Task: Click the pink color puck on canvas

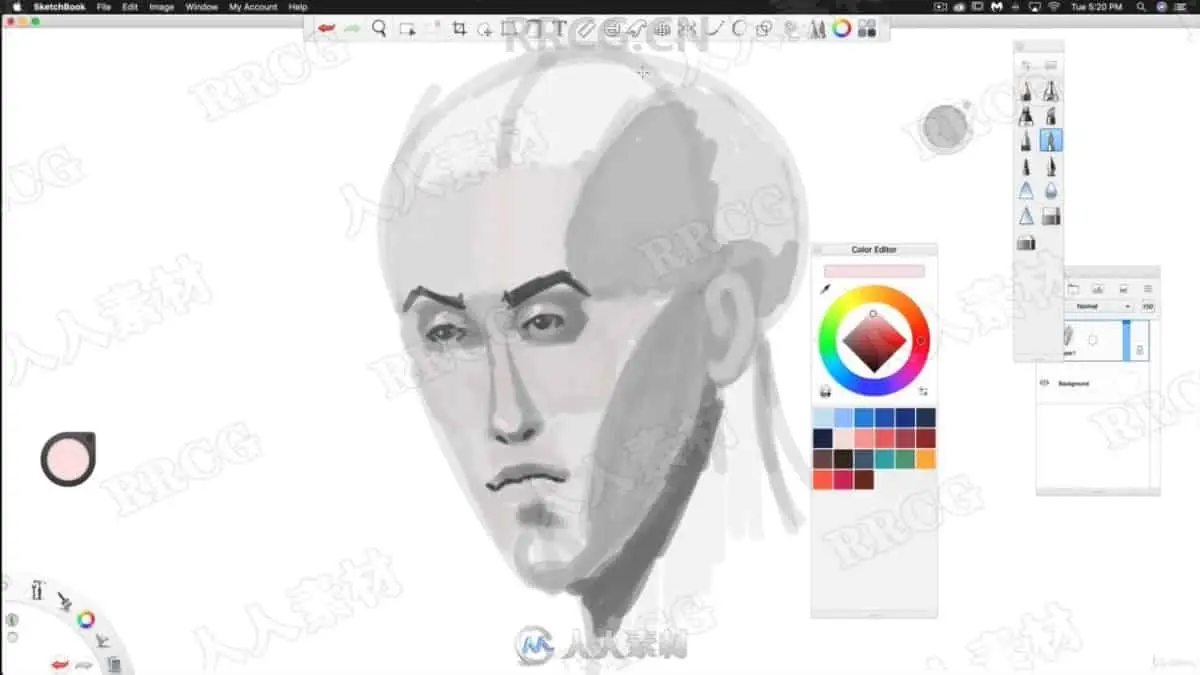Action: [69, 459]
